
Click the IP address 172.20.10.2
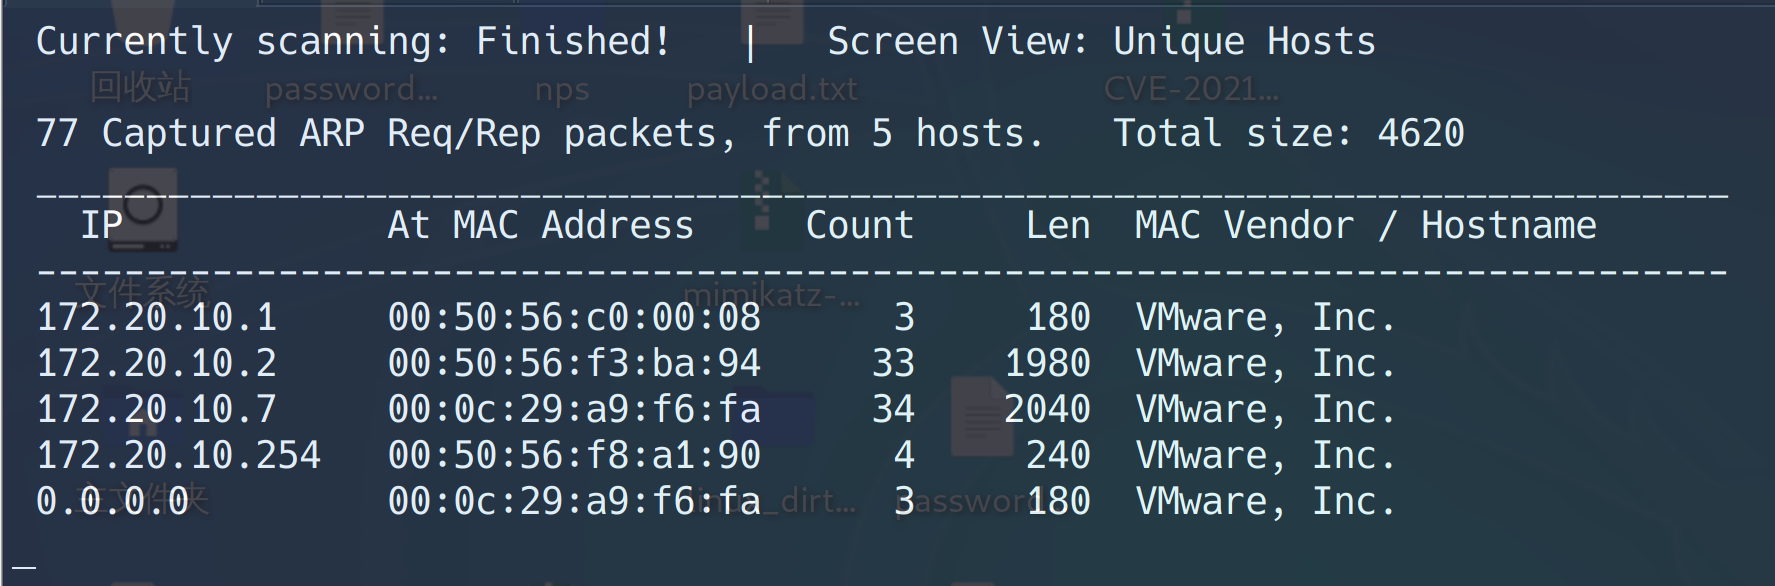[157, 364]
